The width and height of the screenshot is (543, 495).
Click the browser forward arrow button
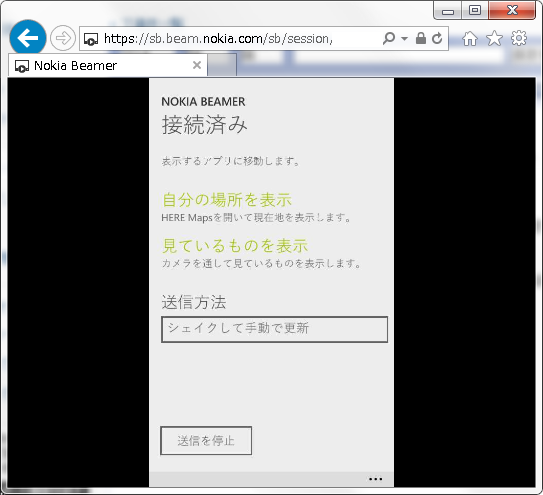63,38
